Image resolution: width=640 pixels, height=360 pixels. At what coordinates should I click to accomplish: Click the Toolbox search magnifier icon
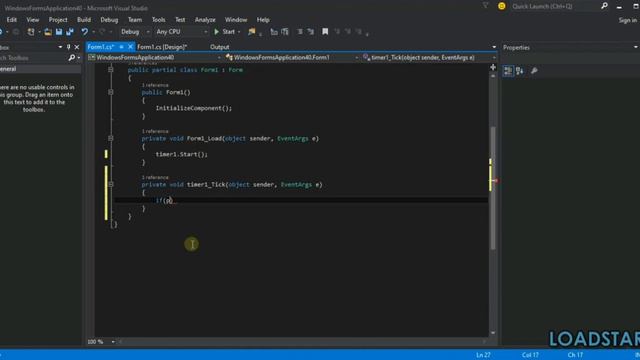point(72,58)
